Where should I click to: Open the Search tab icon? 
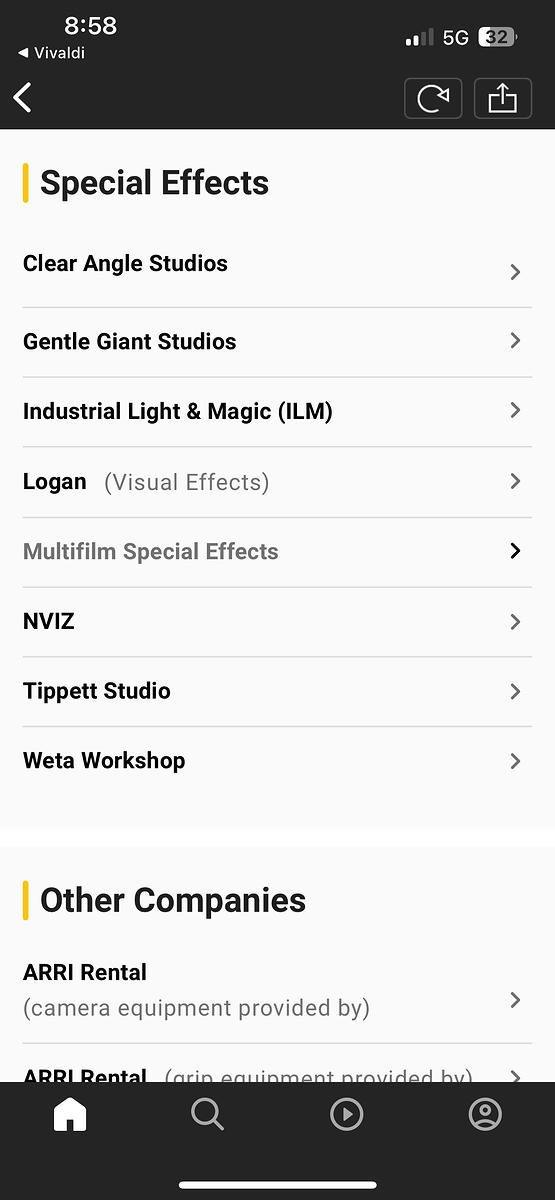(x=207, y=1114)
